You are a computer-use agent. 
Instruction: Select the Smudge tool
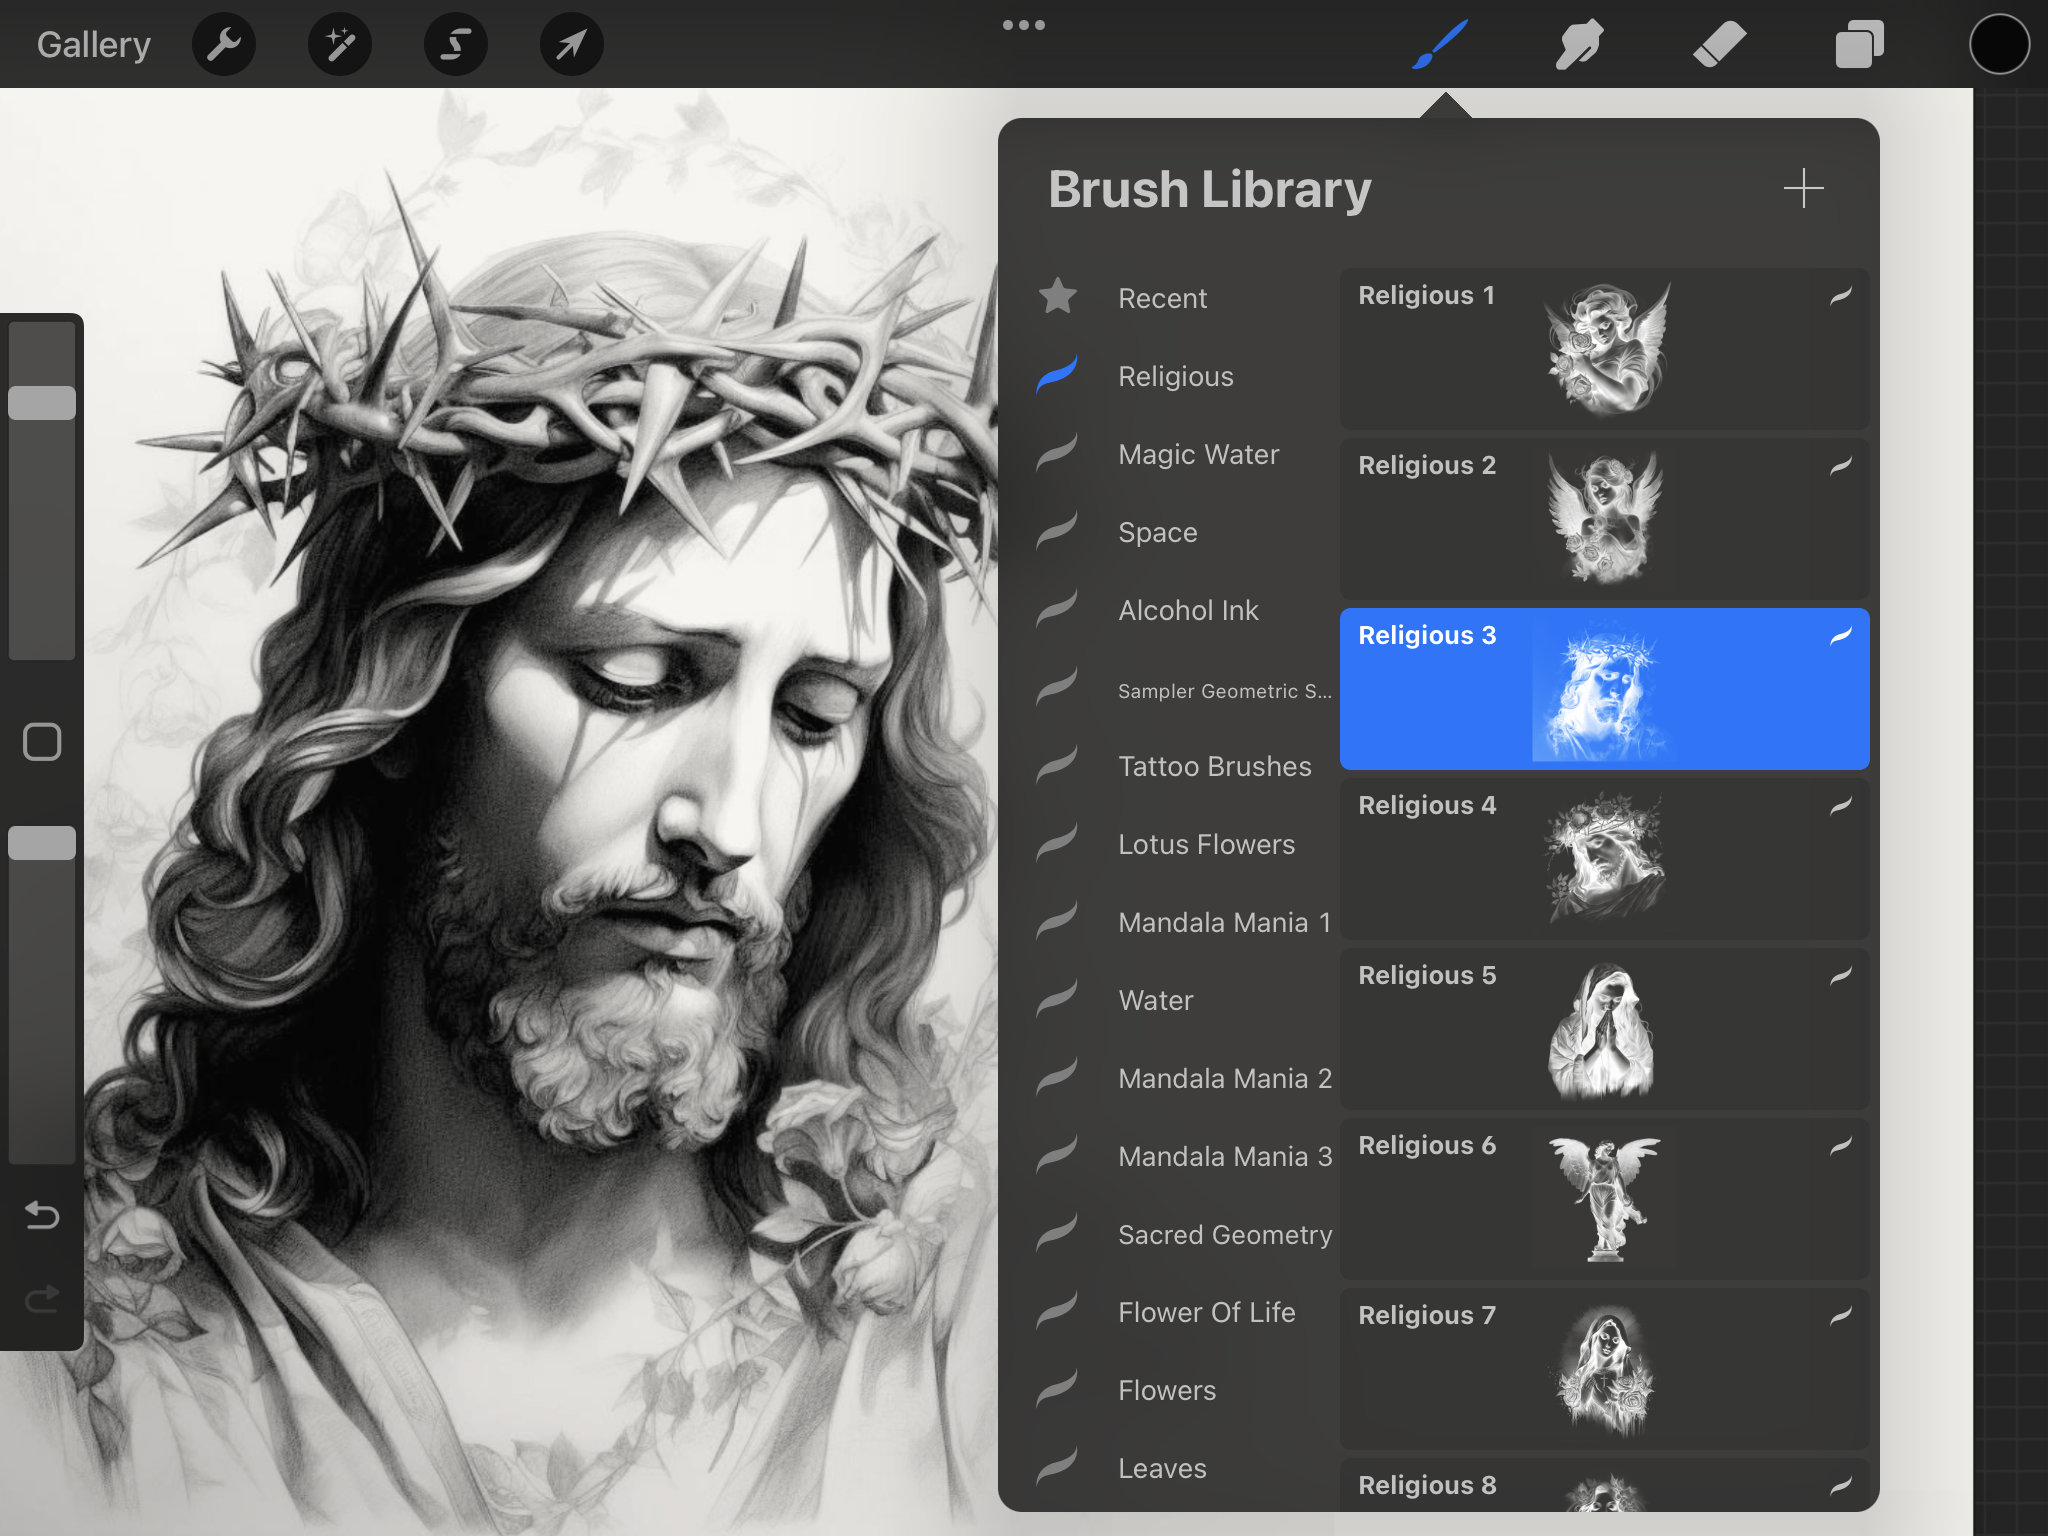[1580, 45]
